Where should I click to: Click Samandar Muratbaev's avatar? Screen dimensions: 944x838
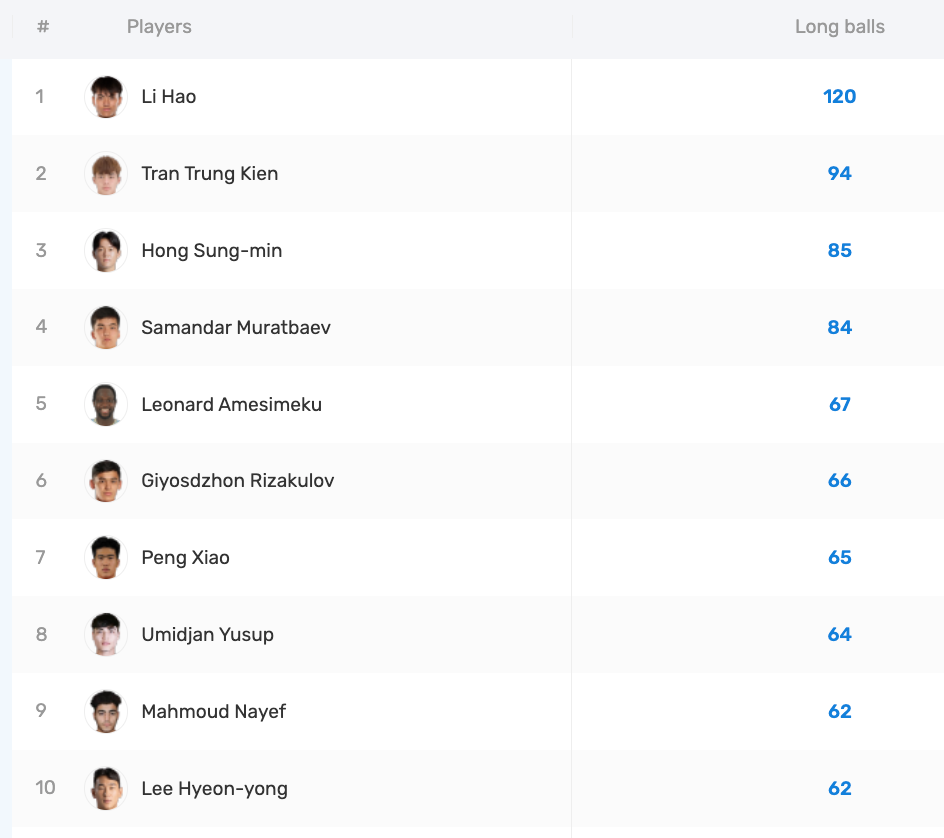pos(105,328)
